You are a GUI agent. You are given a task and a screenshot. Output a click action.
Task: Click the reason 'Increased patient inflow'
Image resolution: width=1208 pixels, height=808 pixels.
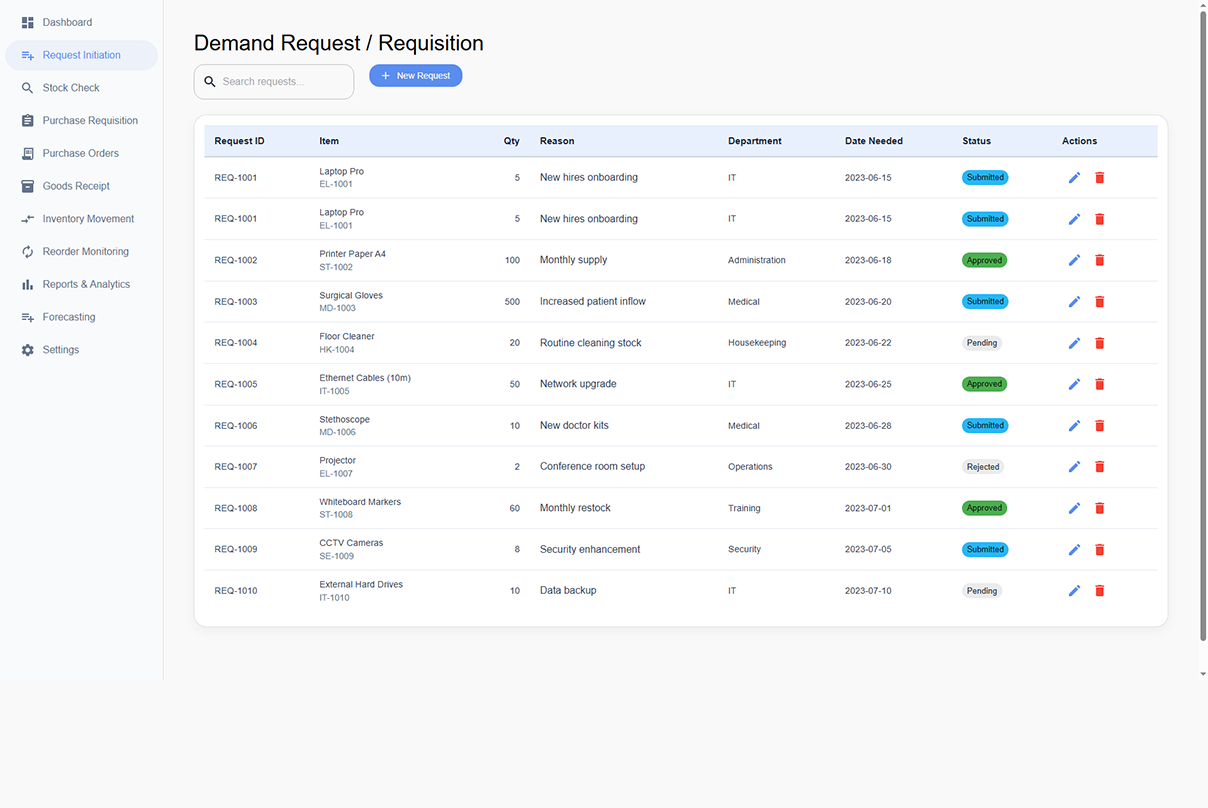[x=593, y=301]
